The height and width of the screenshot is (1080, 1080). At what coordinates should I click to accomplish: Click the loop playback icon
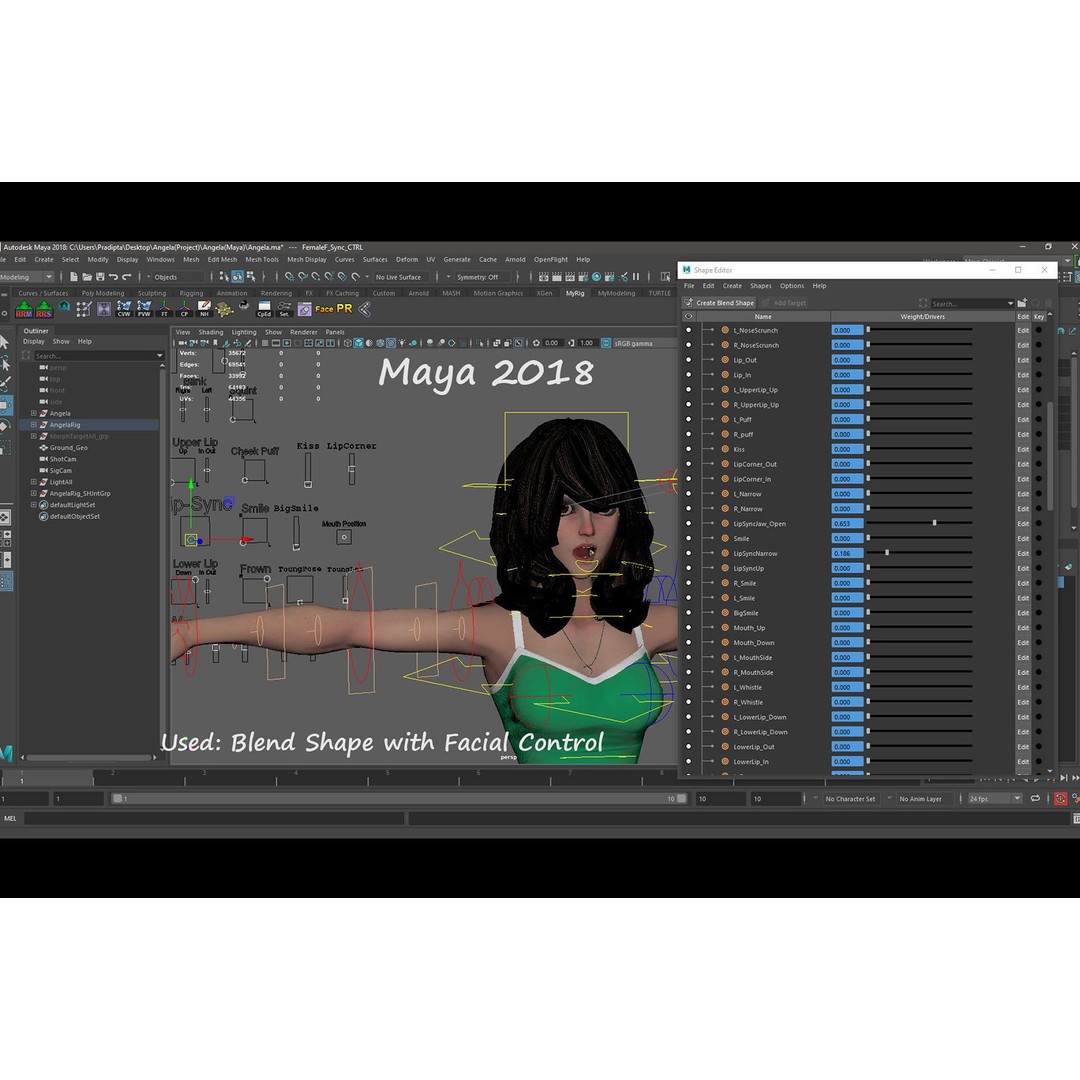point(1035,798)
